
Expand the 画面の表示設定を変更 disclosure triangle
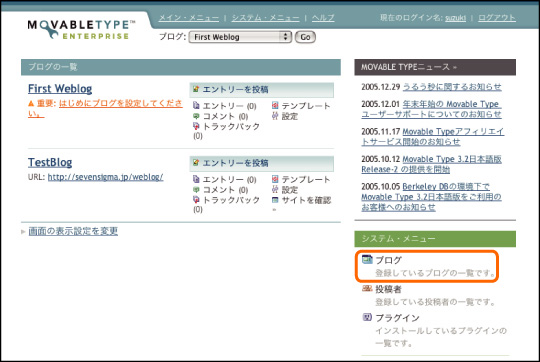point(23,231)
